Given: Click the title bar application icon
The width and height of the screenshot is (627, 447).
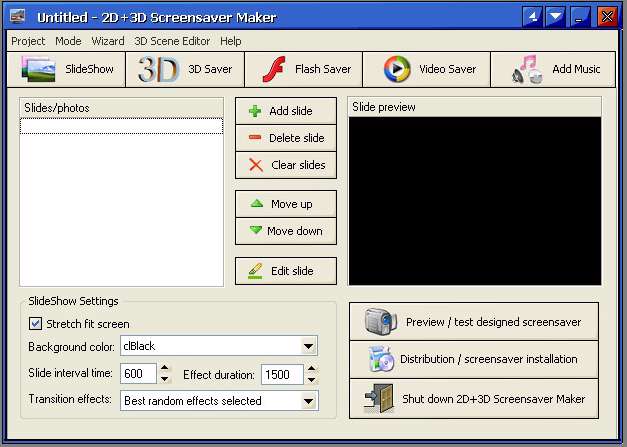Looking at the screenshot, I should 17,16.
